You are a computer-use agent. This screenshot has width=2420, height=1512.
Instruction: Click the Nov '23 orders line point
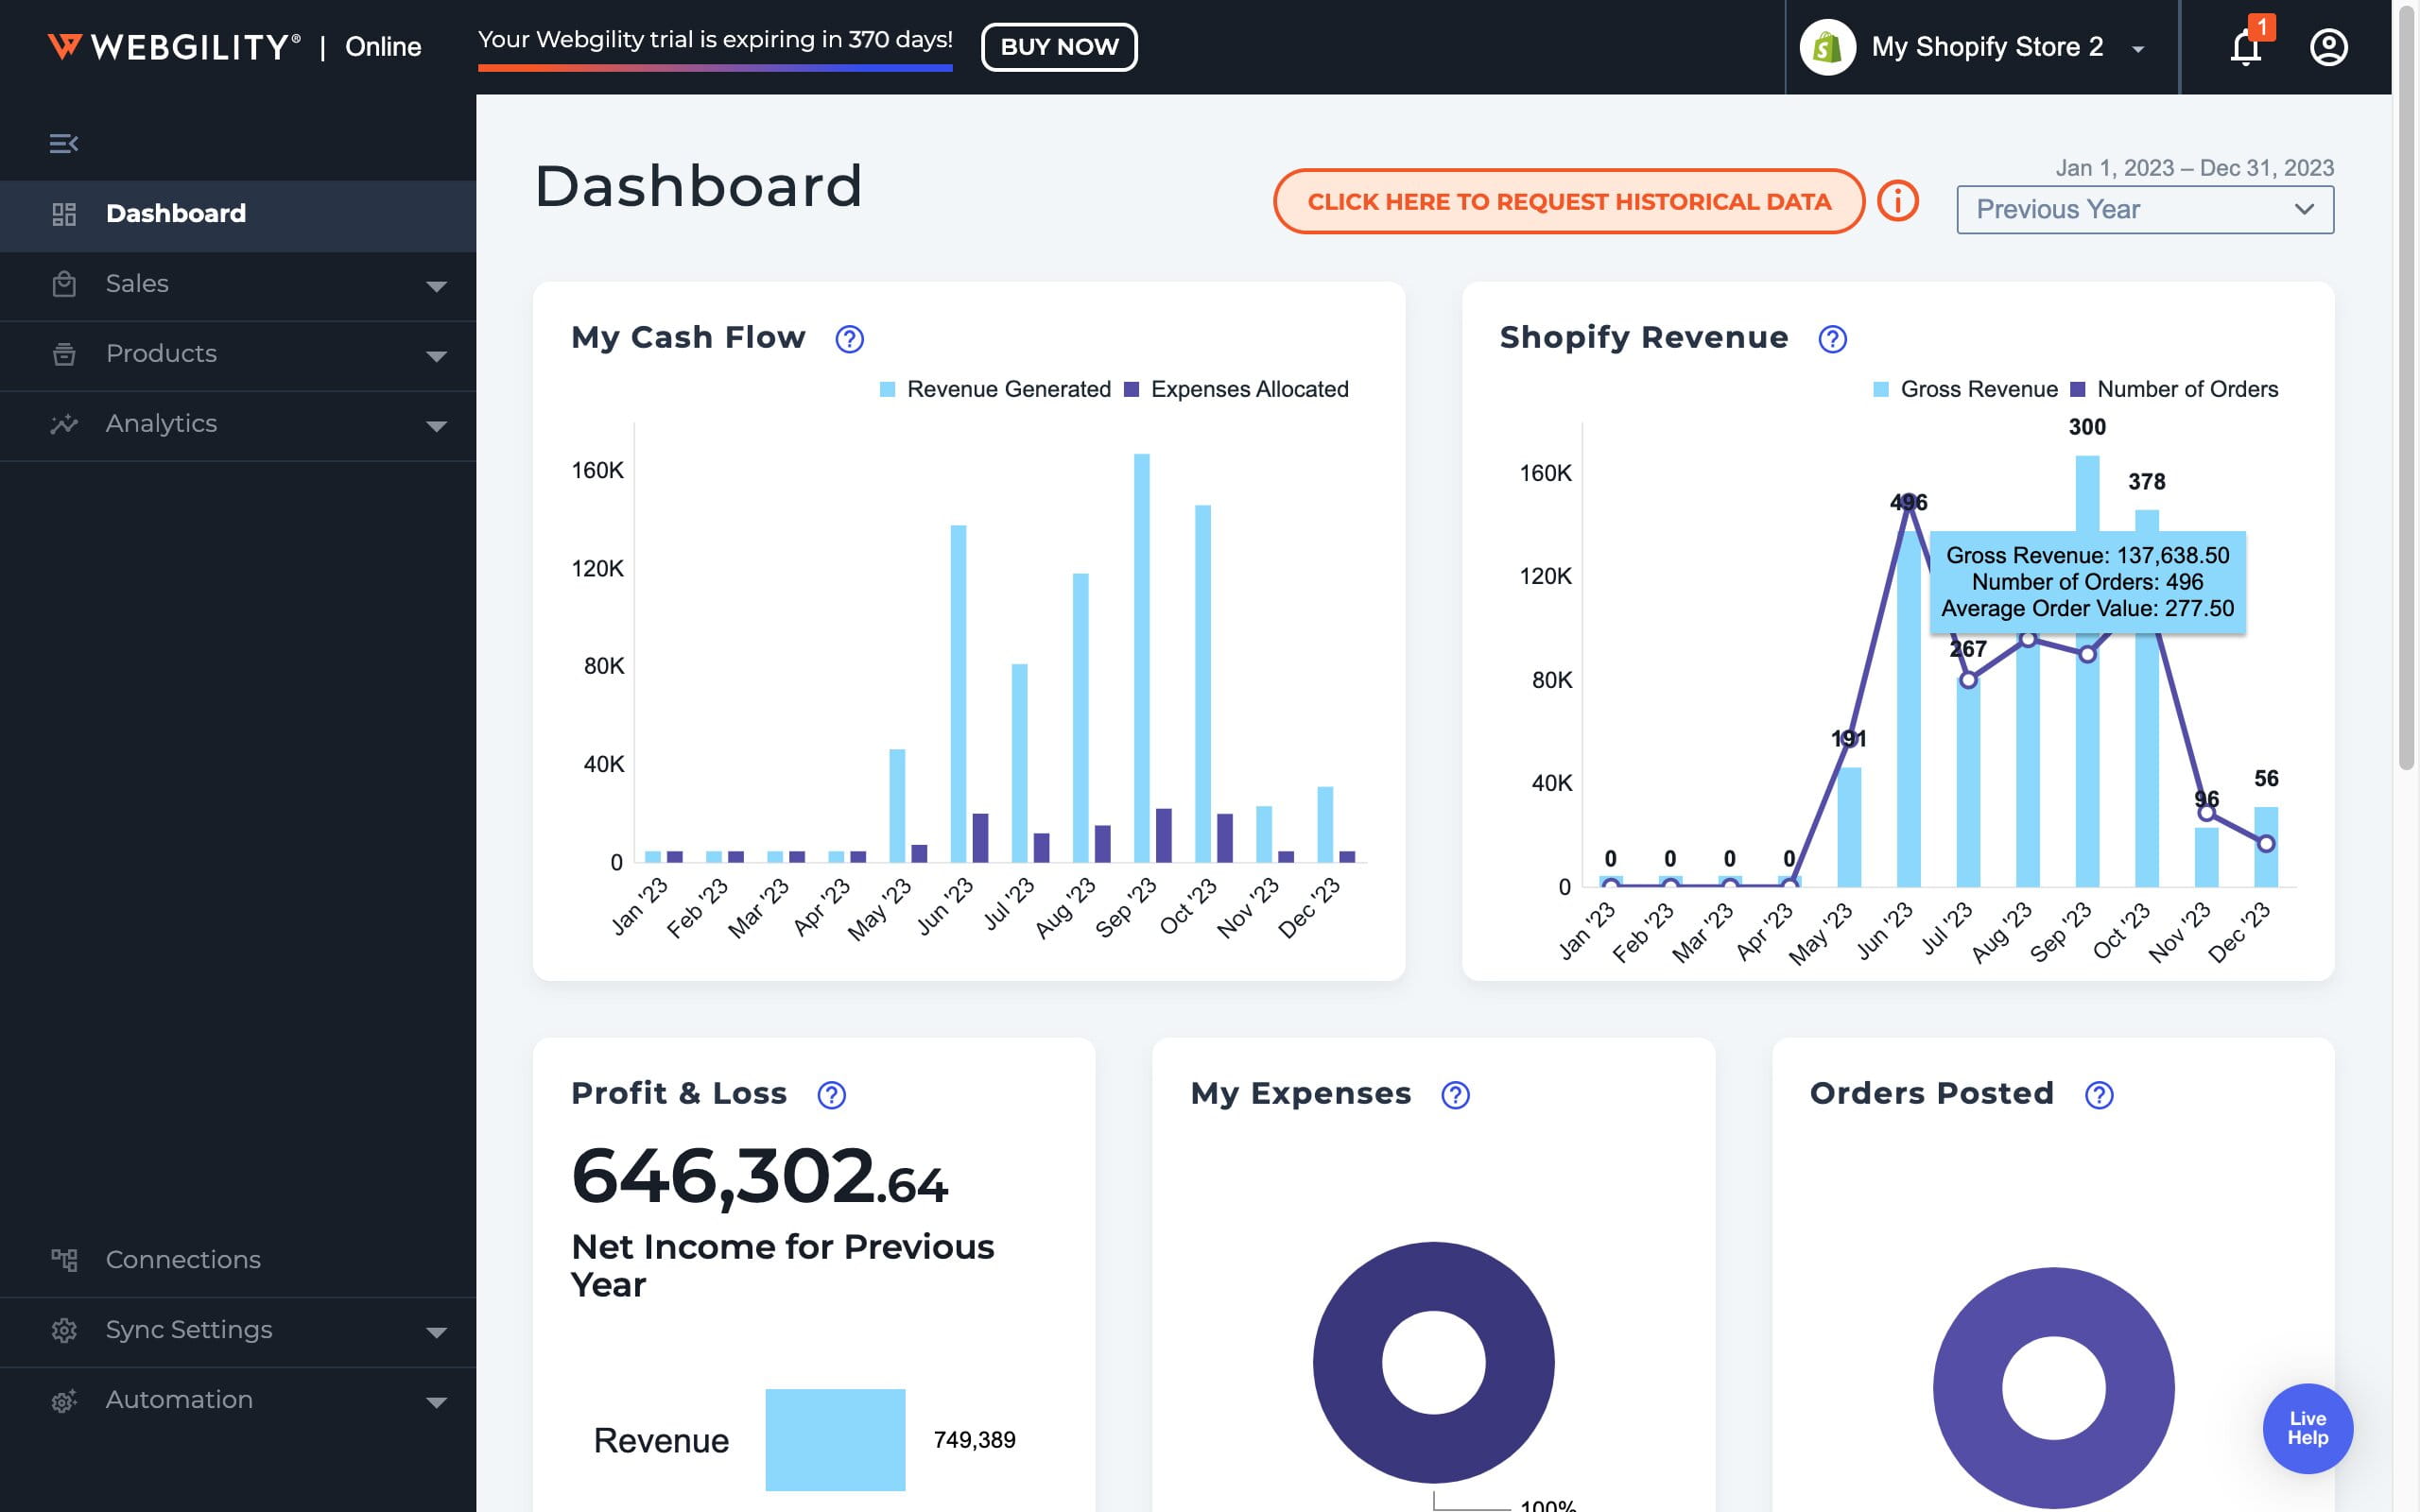[x=2206, y=813]
